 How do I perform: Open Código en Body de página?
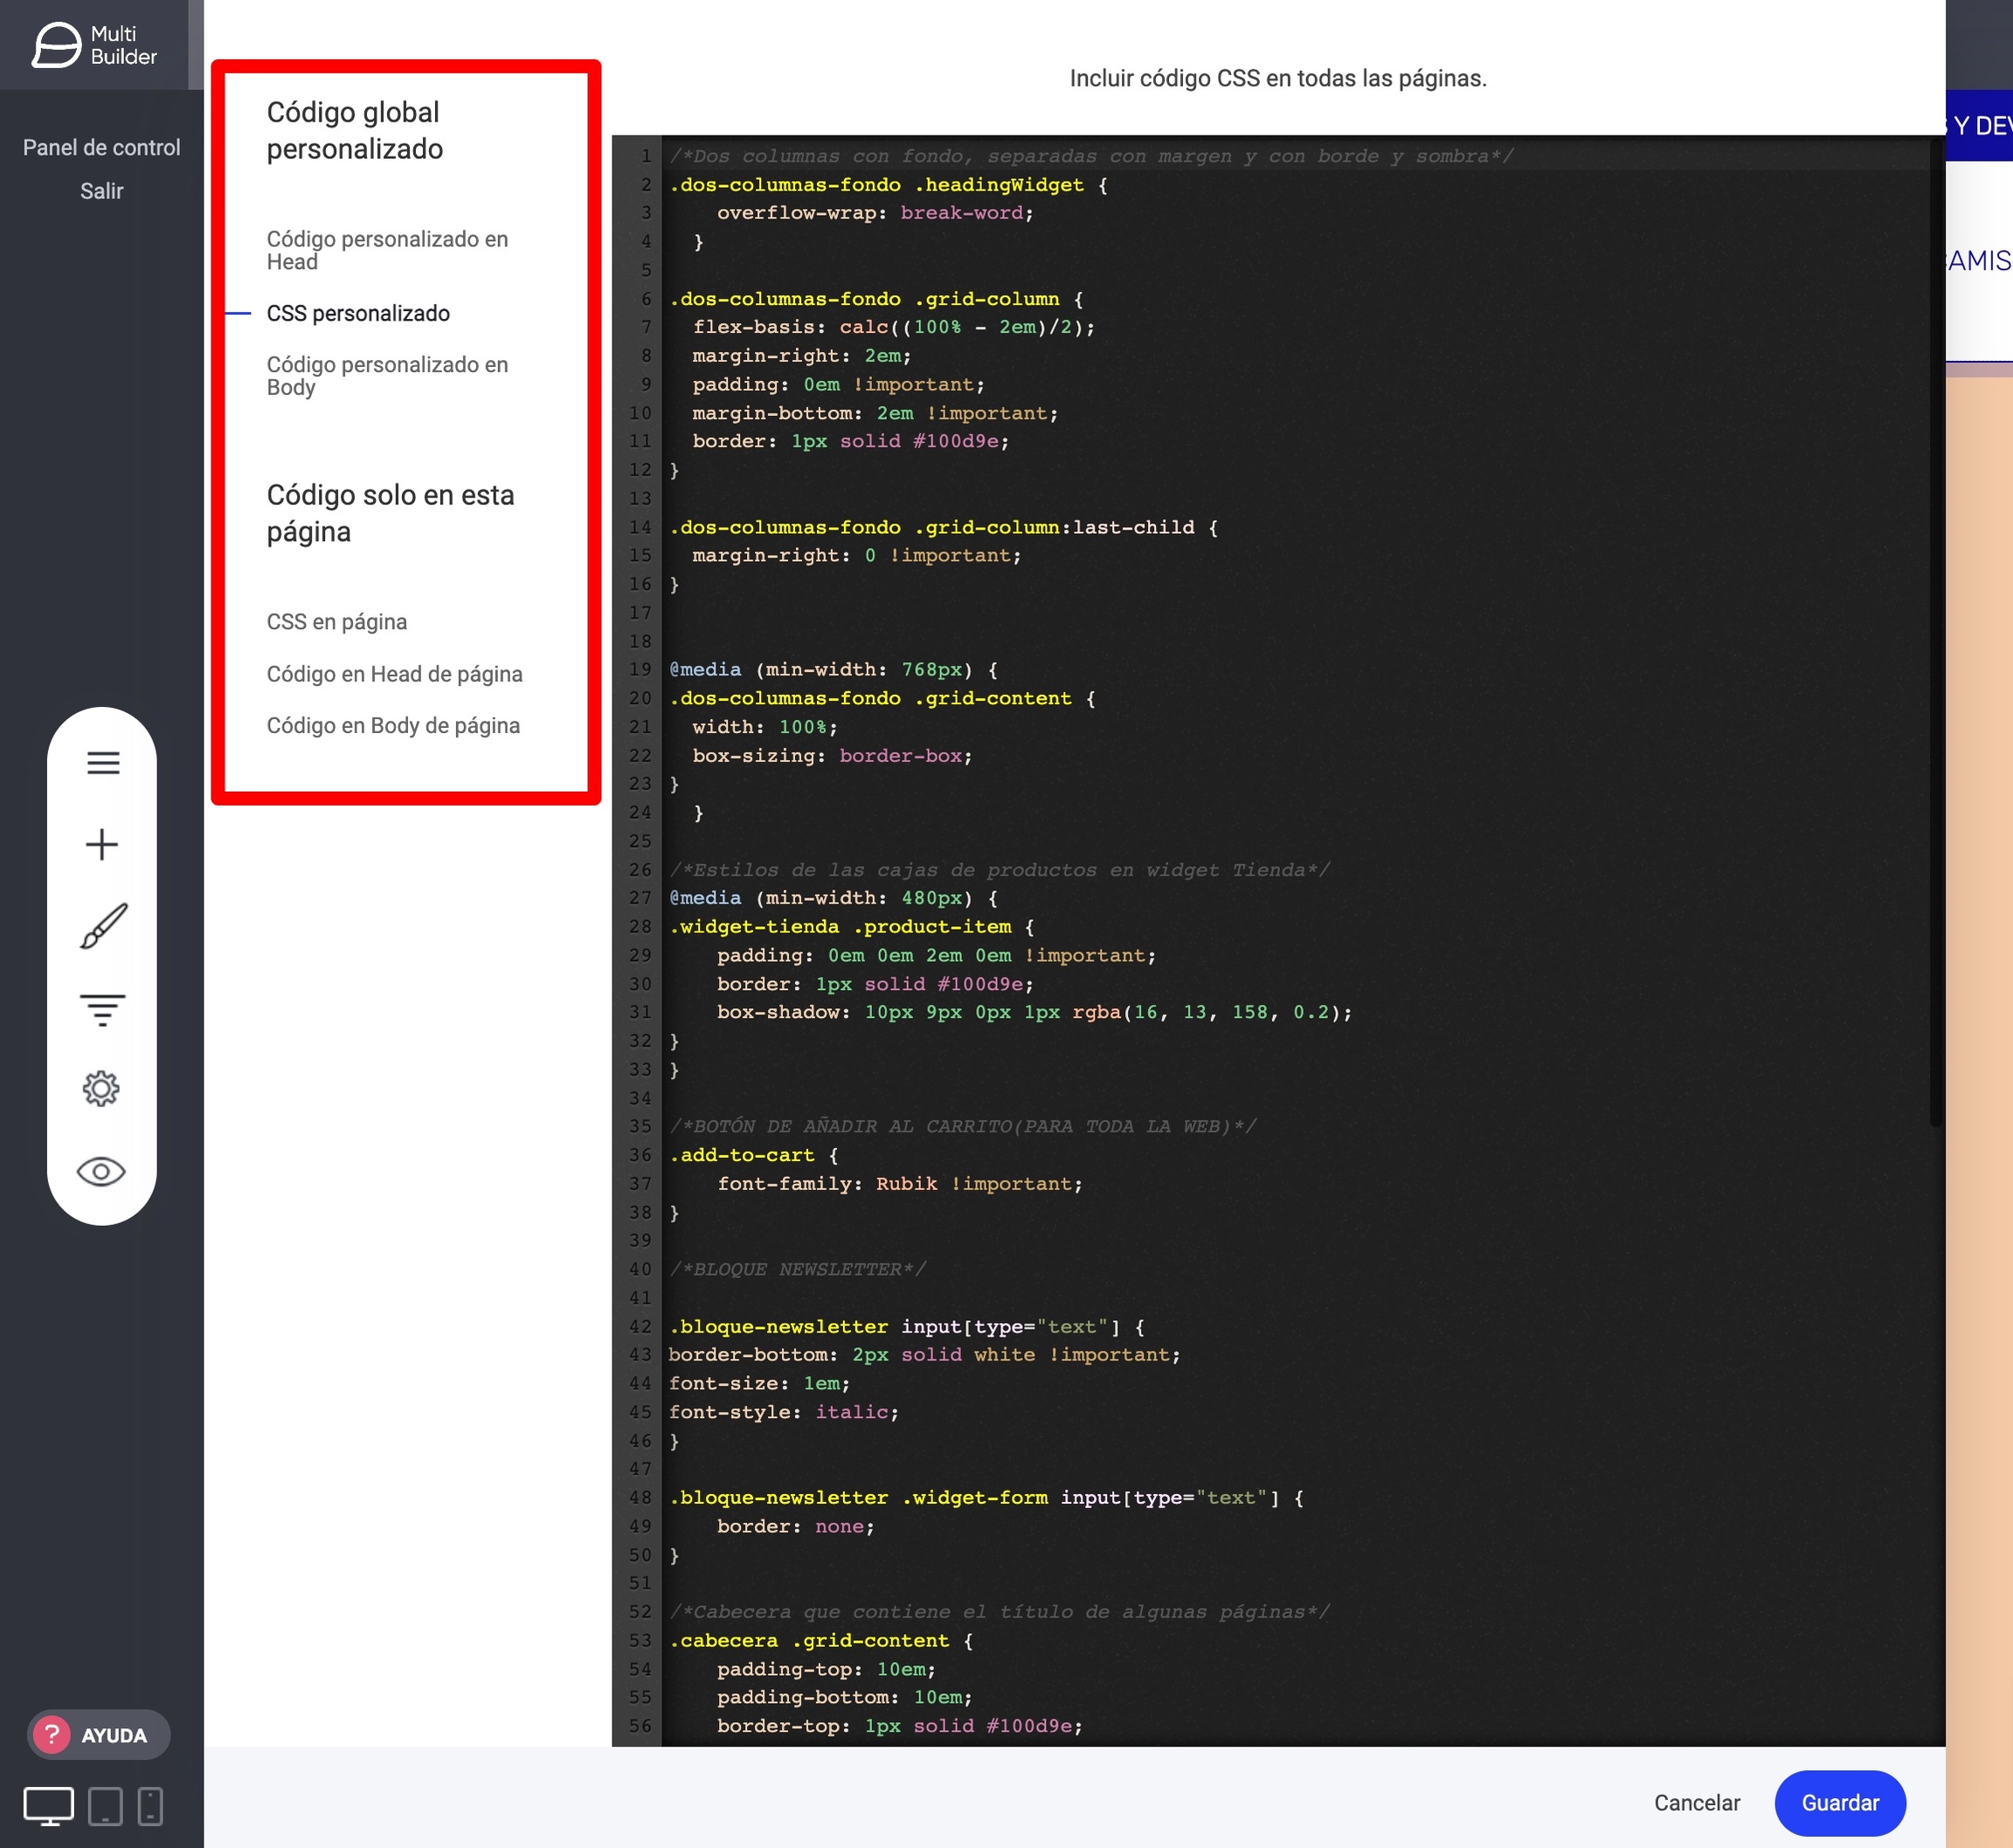[x=393, y=725]
